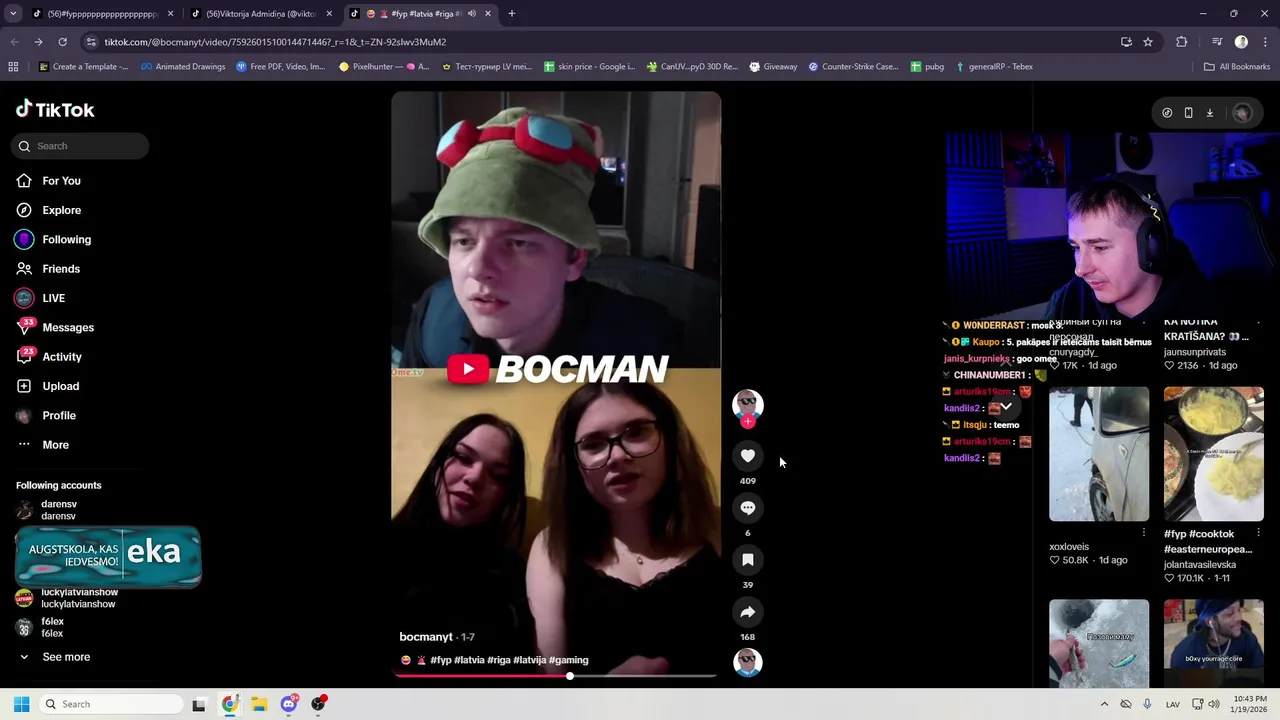Open options dots for the xoxloveis video
Screen dimensions: 1280x720
(1144, 533)
